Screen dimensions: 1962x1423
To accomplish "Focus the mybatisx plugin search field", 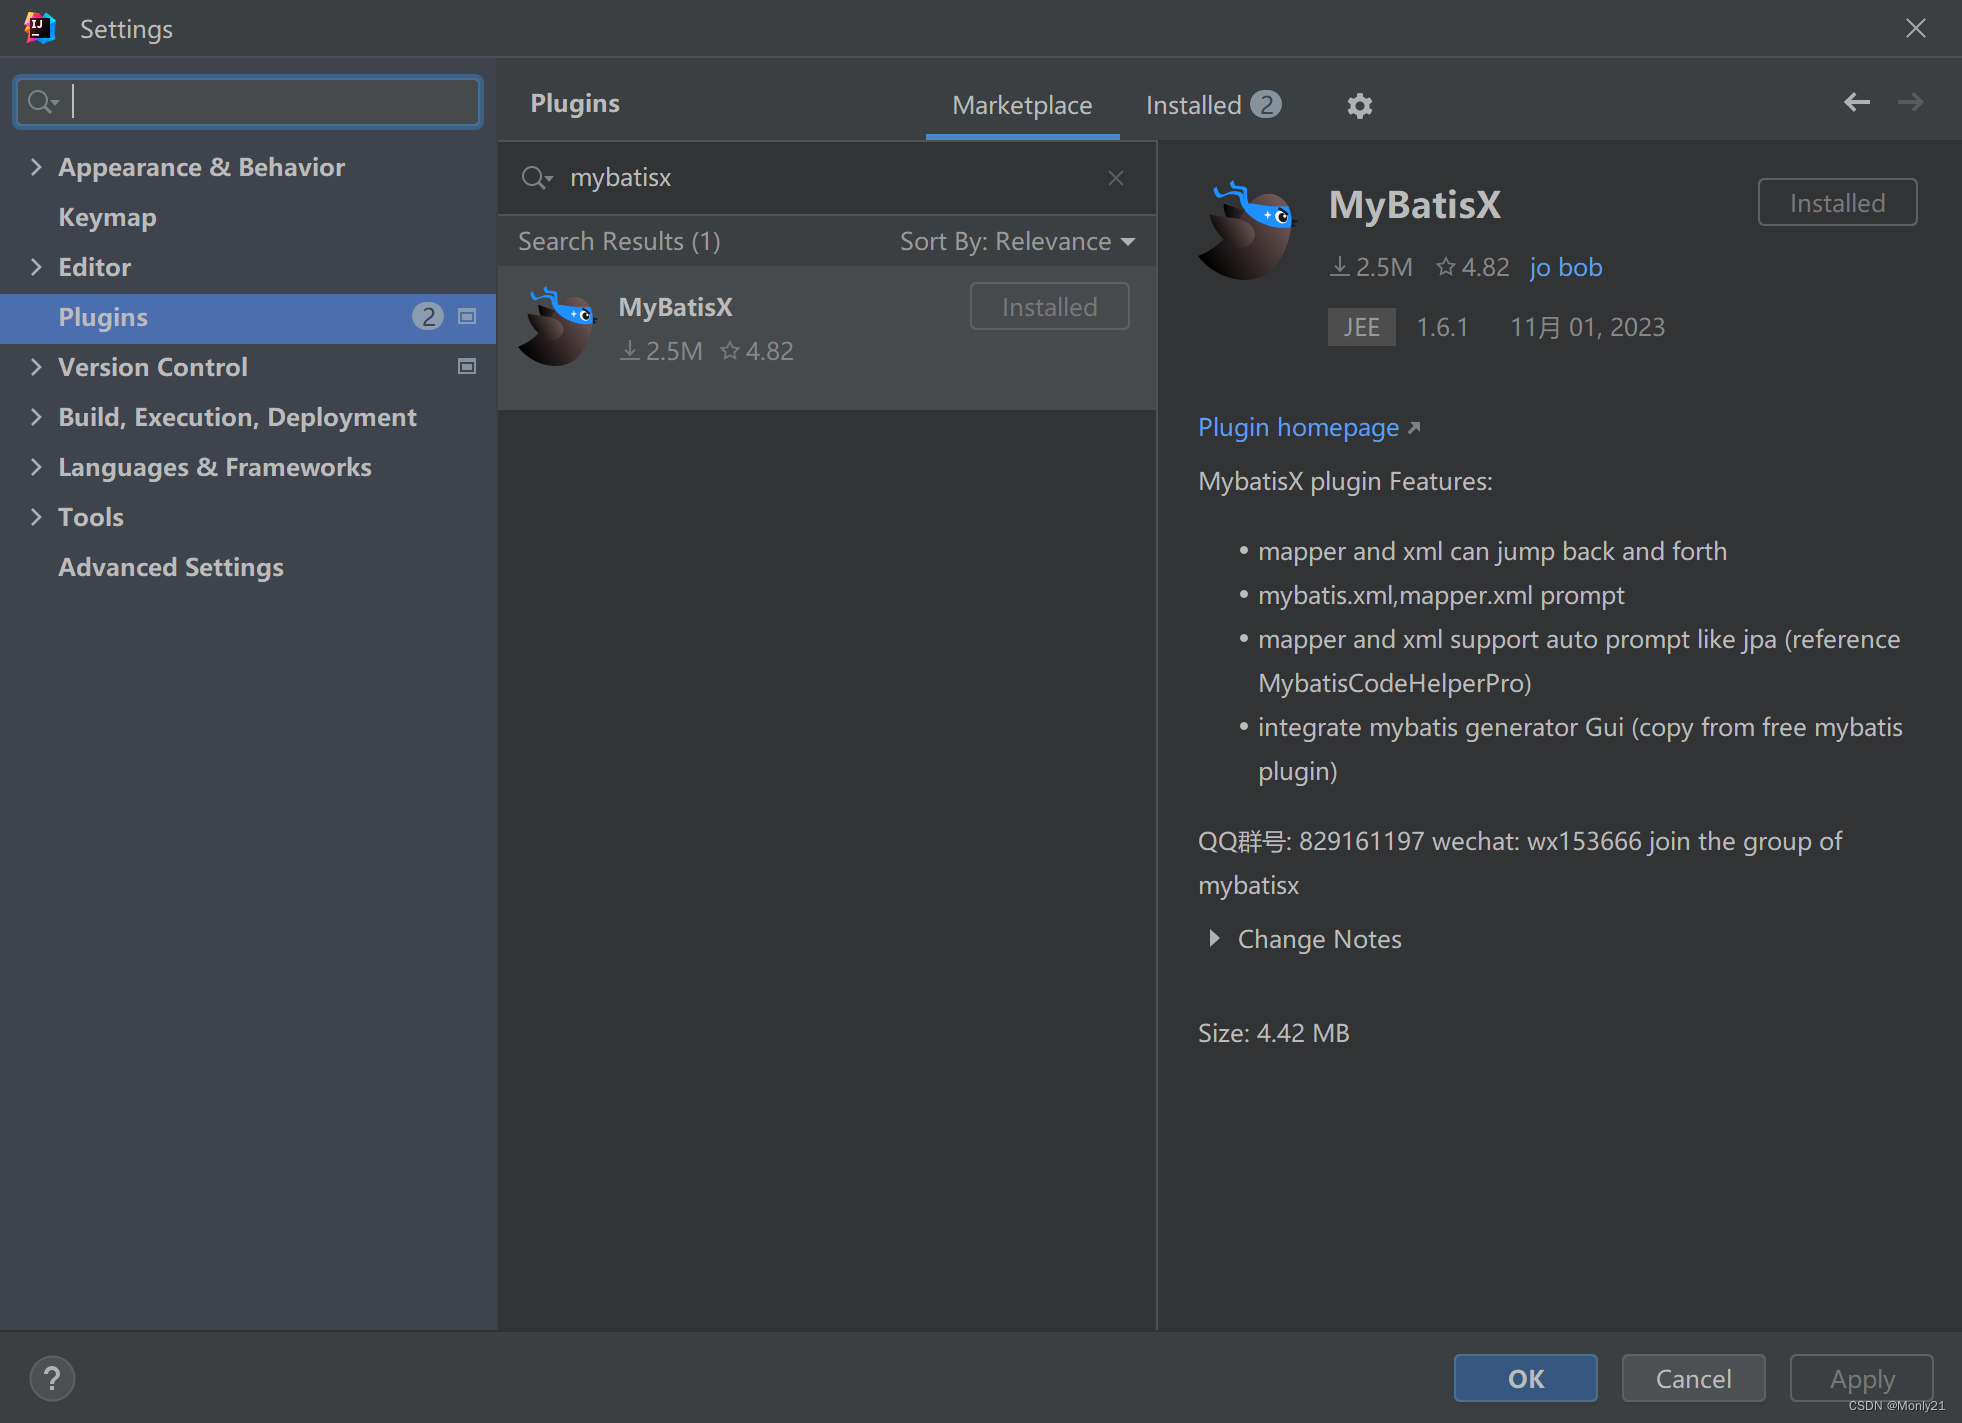I will tap(826, 178).
